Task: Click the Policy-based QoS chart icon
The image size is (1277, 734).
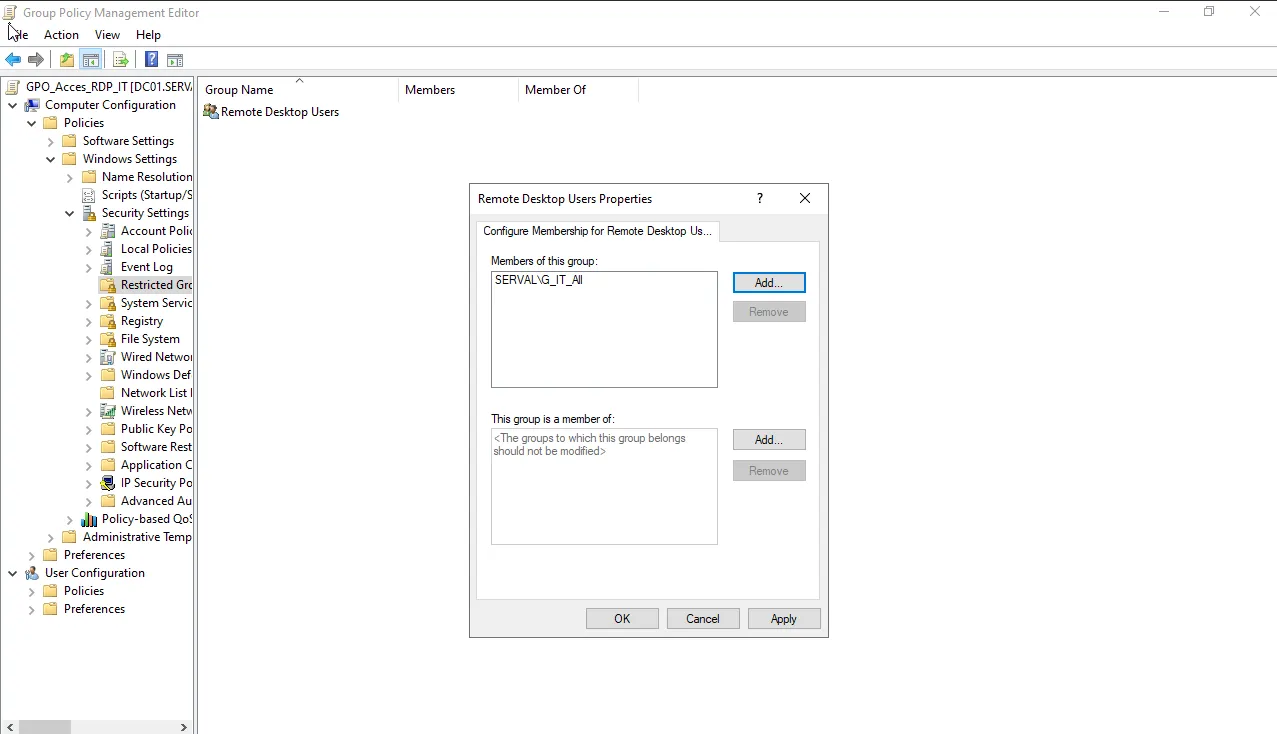Action: (x=90, y=519)
